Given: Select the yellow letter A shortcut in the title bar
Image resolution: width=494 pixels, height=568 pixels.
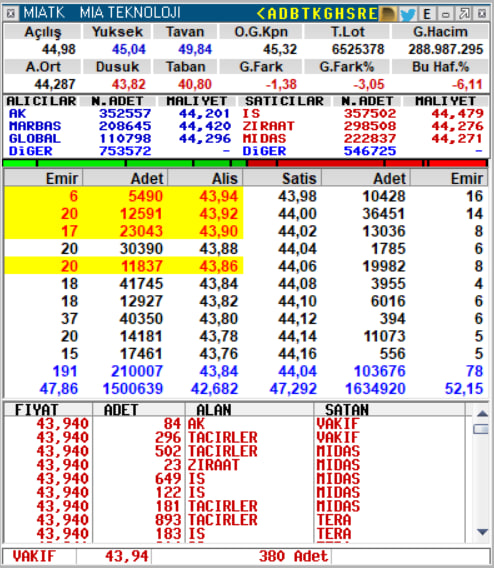Looking at the screenshot, I should 272,14.
